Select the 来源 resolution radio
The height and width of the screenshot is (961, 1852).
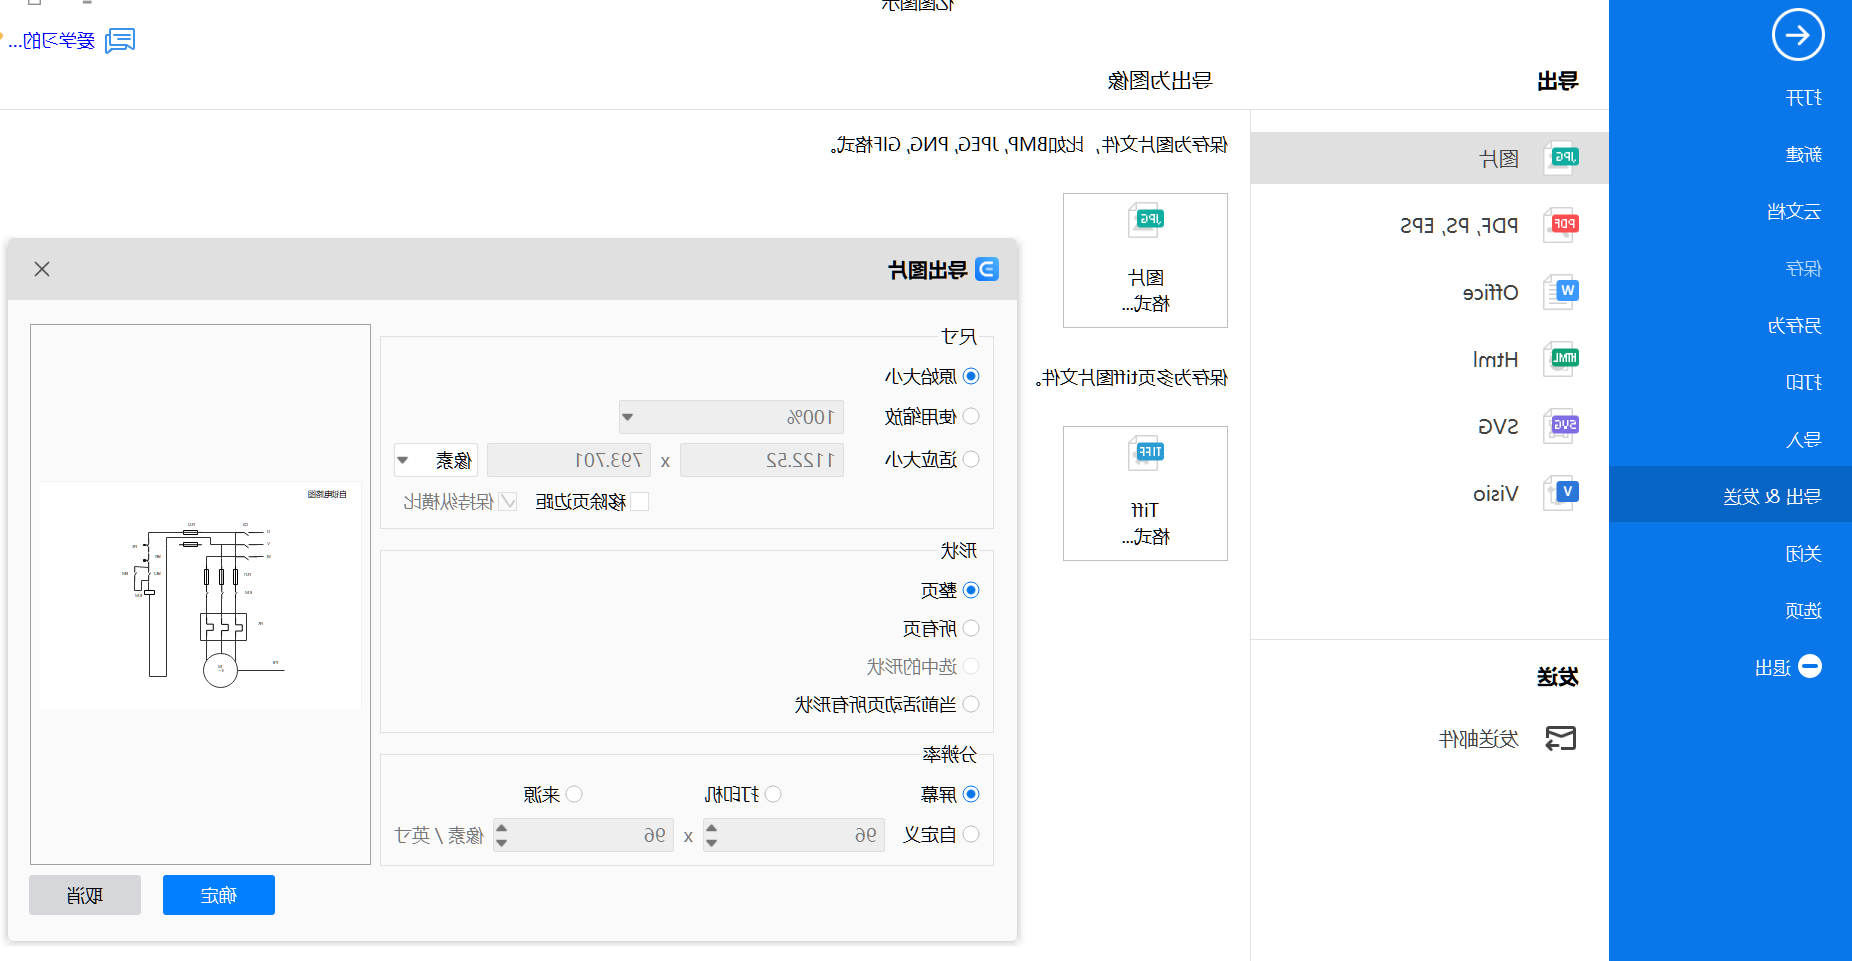click(574, 794)
